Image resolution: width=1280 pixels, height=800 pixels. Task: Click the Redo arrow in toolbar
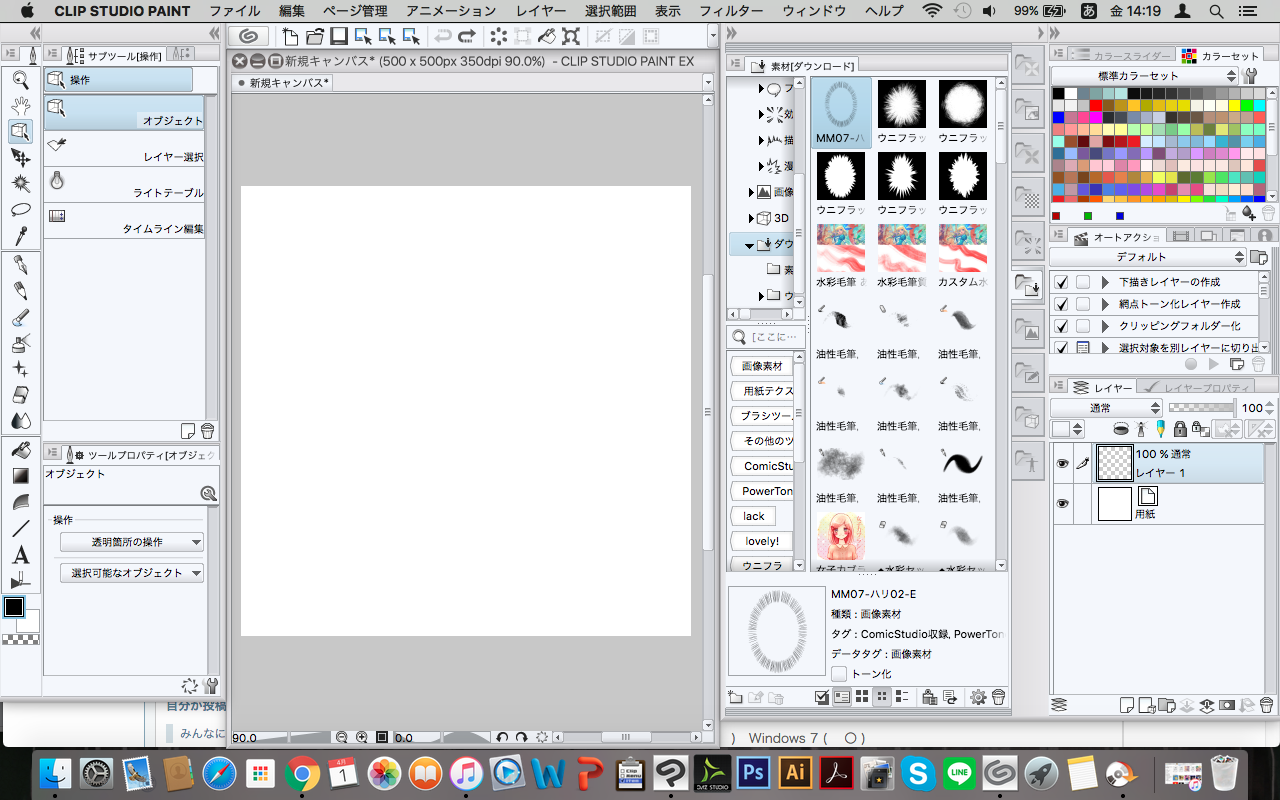pyautogui.click(x=467, y=37)
